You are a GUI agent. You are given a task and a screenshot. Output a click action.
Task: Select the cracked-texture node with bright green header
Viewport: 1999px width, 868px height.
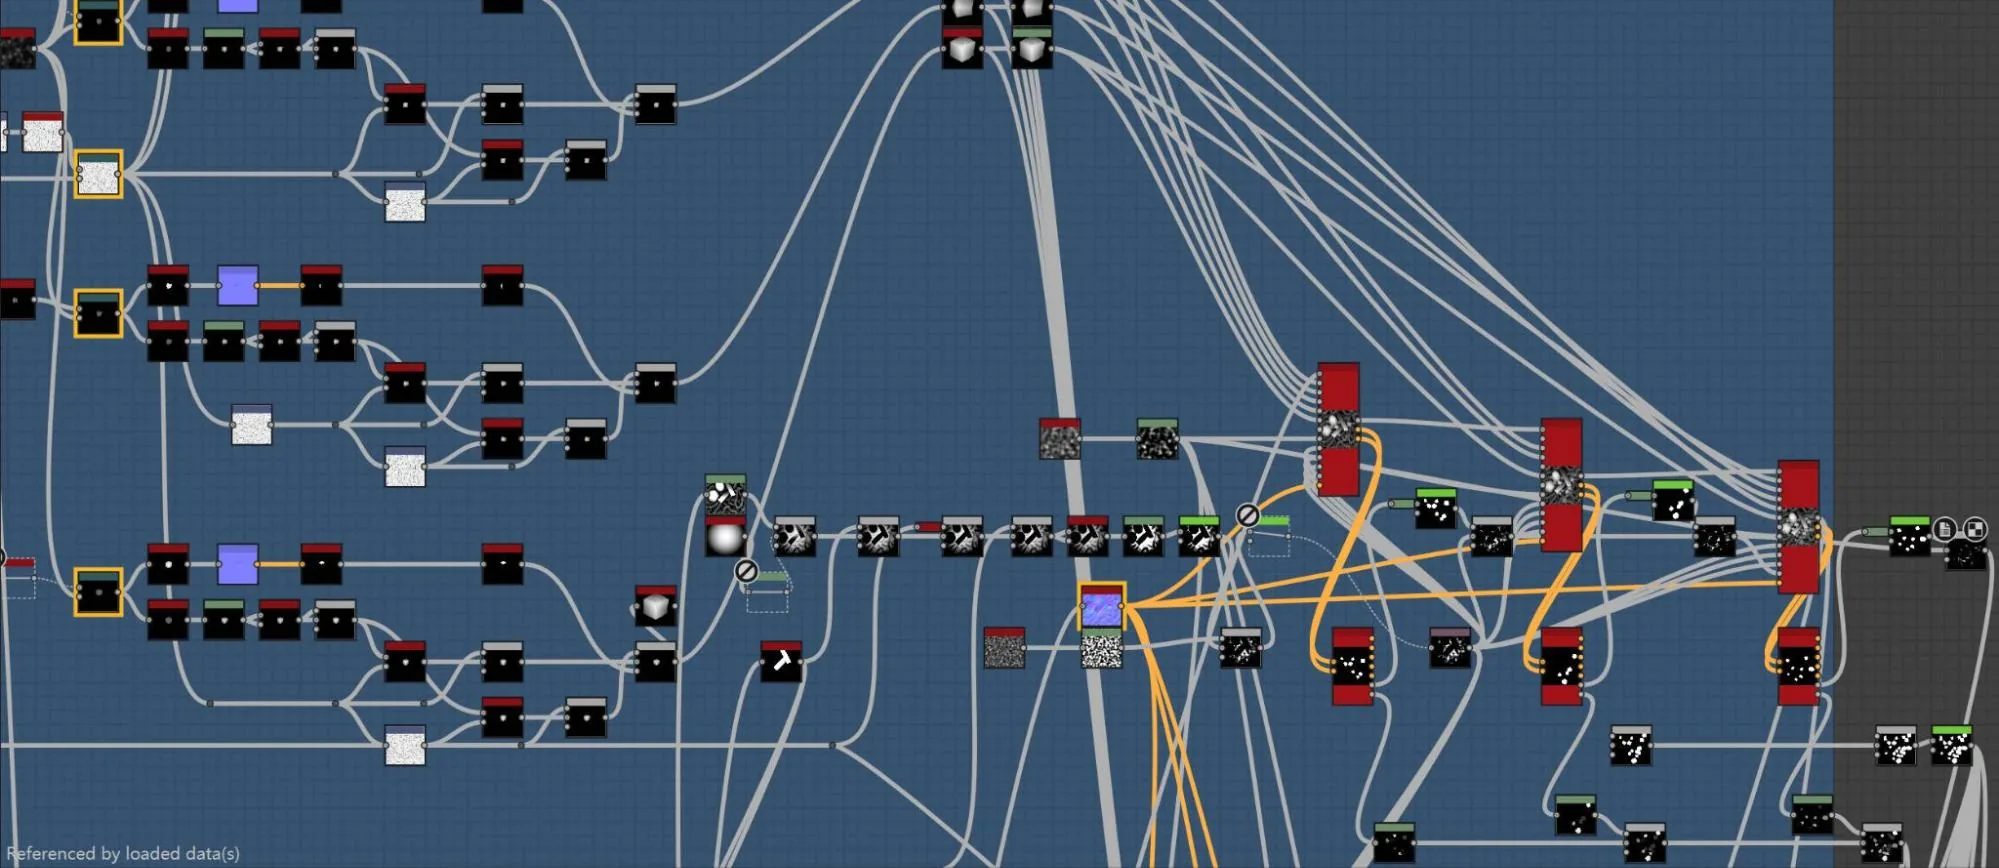[1199, 537]
